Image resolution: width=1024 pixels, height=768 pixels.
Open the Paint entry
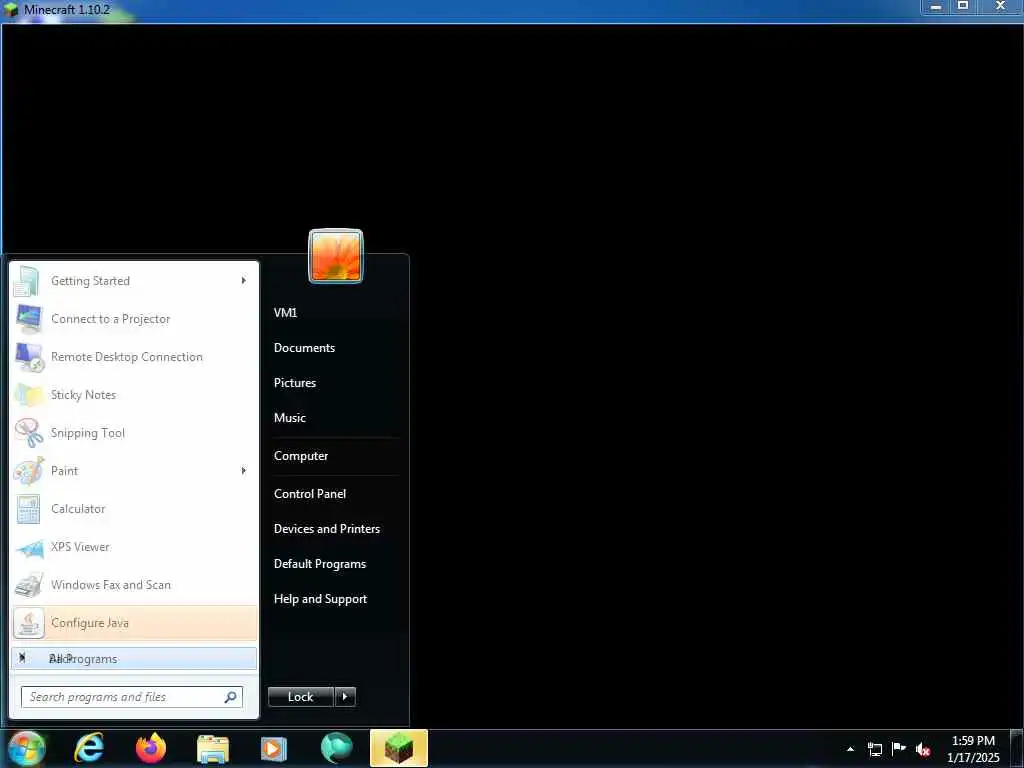pos(135,471)
